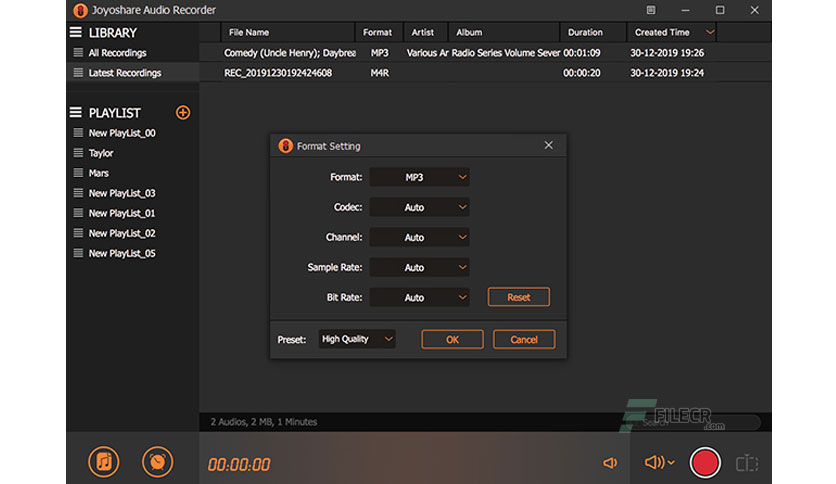The image size is (836, 484).
Task: Click the Various Ar artist cell
Action: point(427,53)
